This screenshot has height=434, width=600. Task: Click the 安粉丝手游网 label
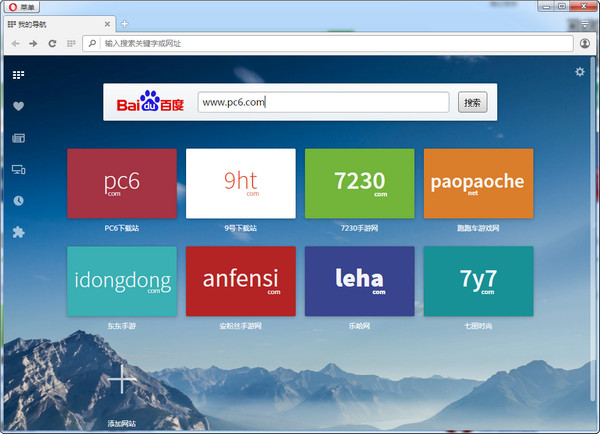[x=241, y=326]
